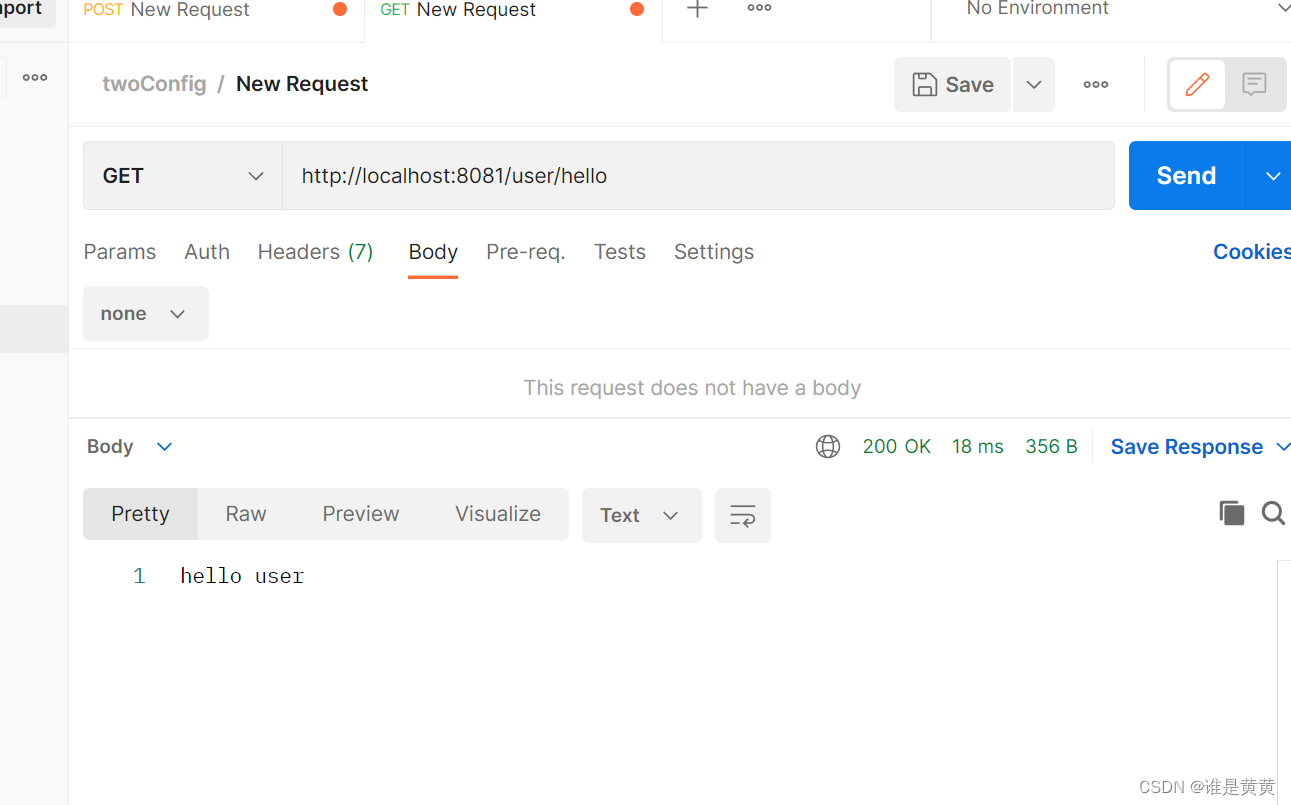The width and height of the screenshot is (1291, 805).
Task: Open sidebar three-dot options menu
Action: 35,77
